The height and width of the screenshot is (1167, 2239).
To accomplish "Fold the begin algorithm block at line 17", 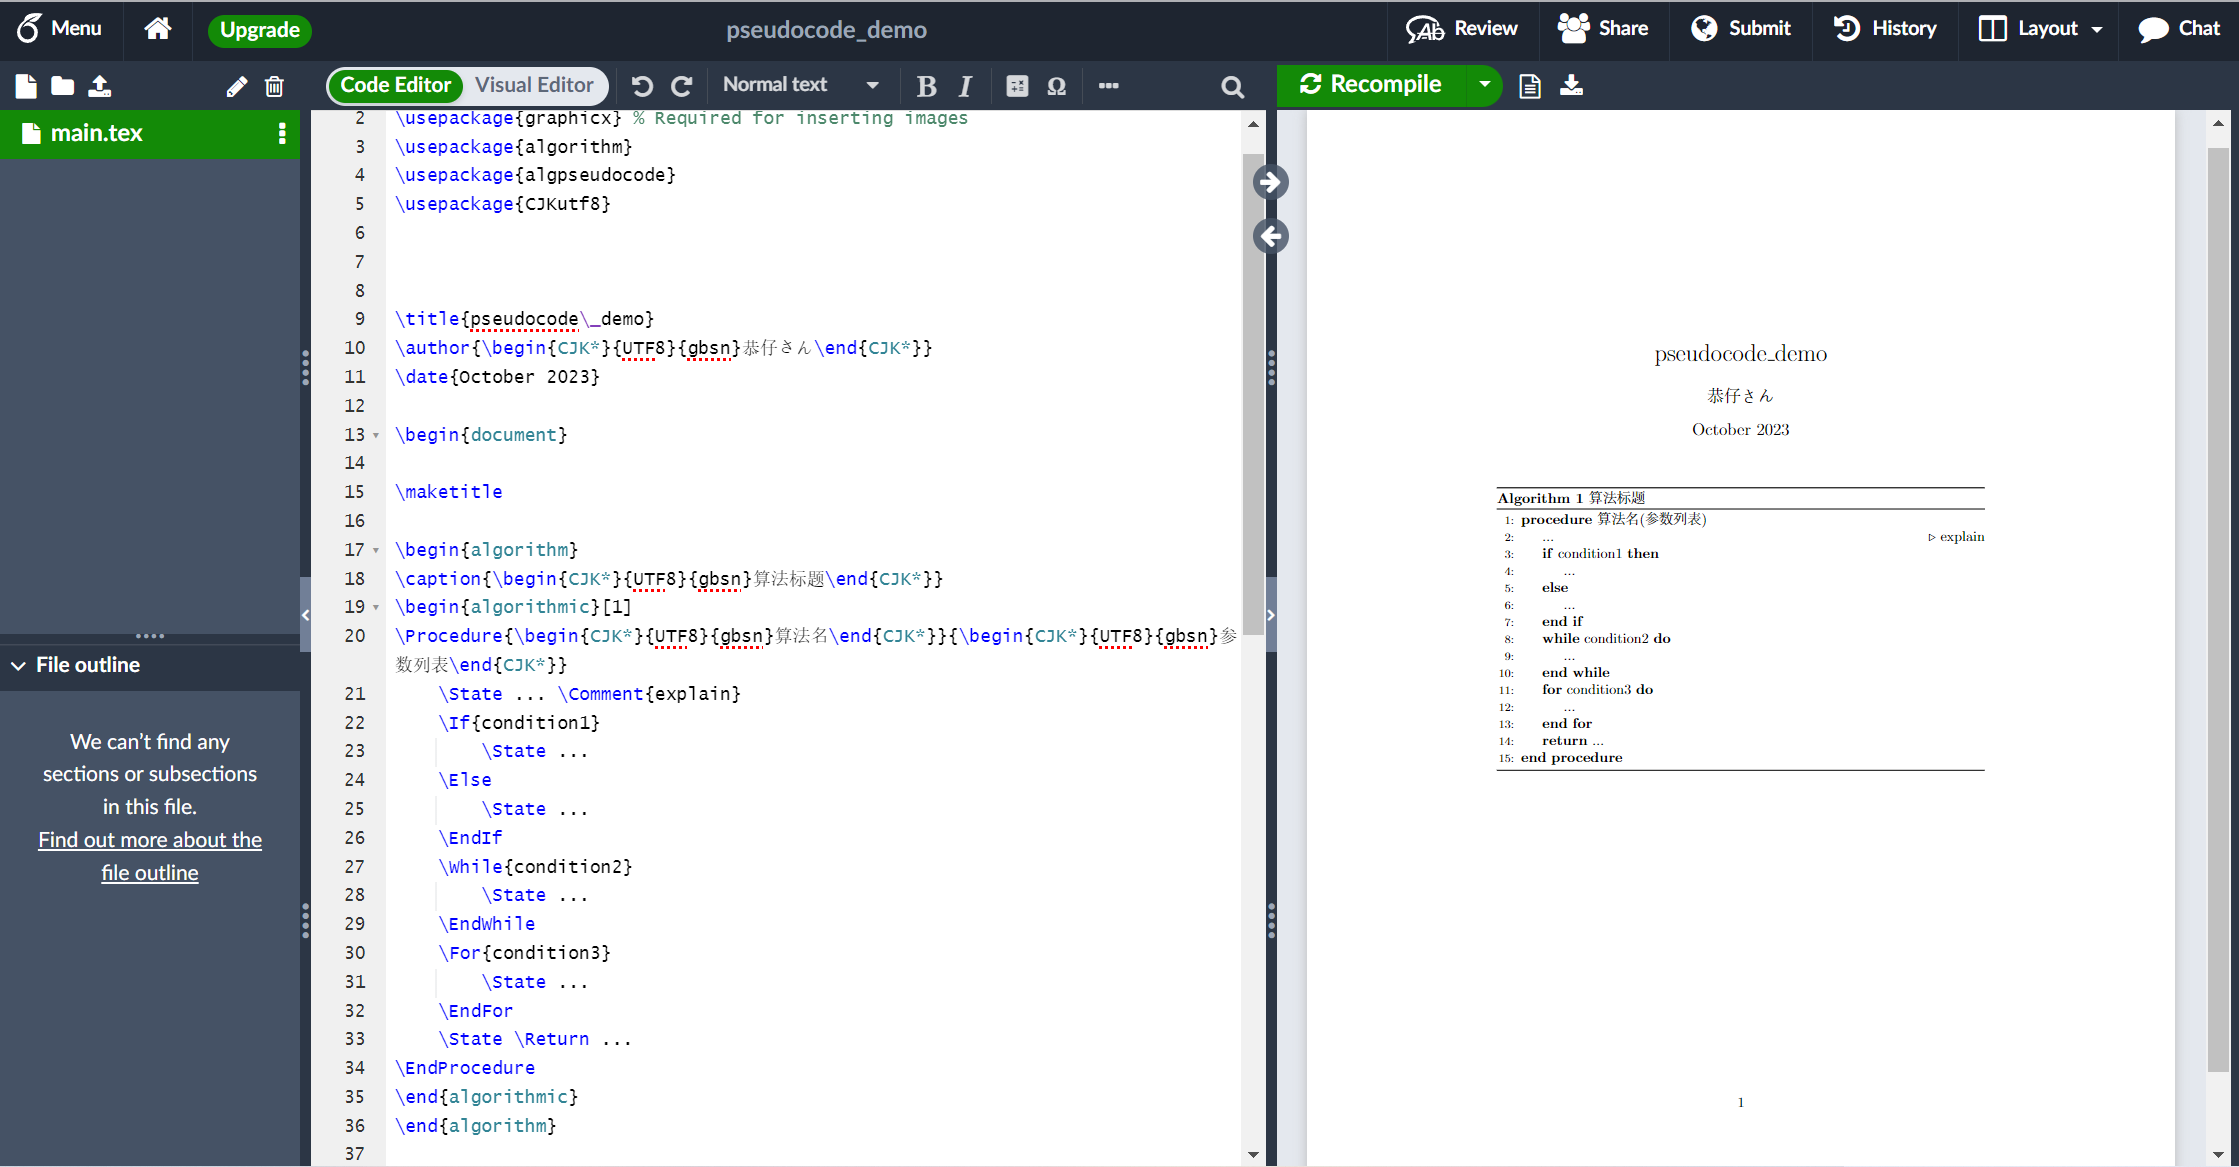I will [376, 550].
